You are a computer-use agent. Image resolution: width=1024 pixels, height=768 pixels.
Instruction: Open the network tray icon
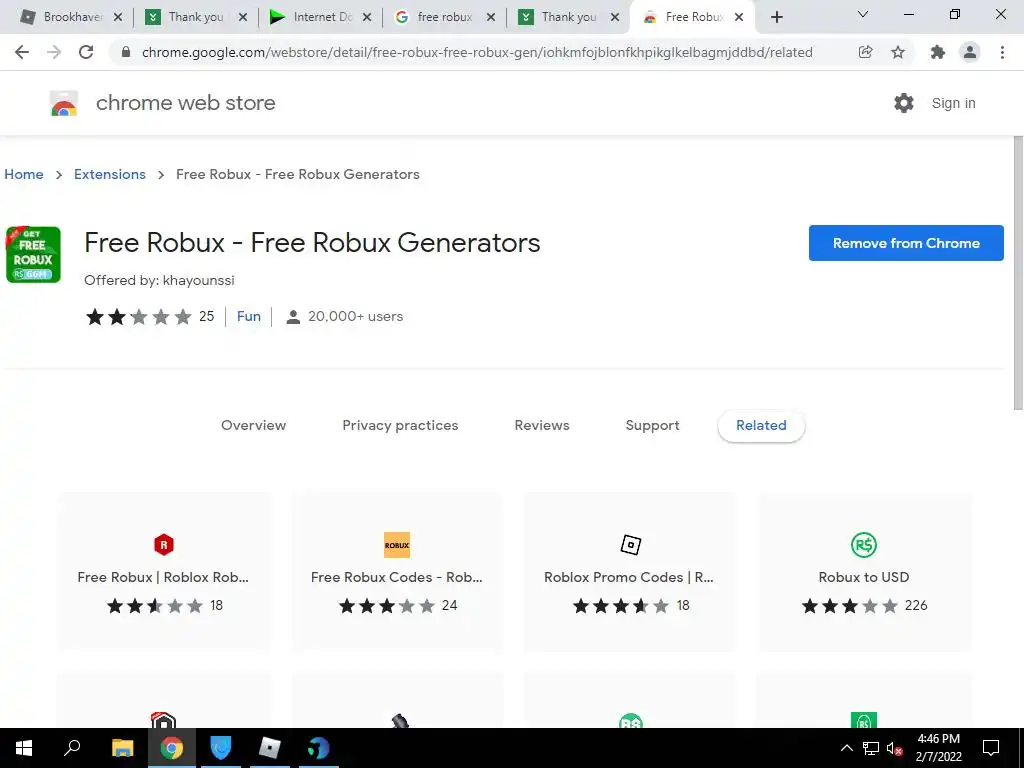click(871, 748)
